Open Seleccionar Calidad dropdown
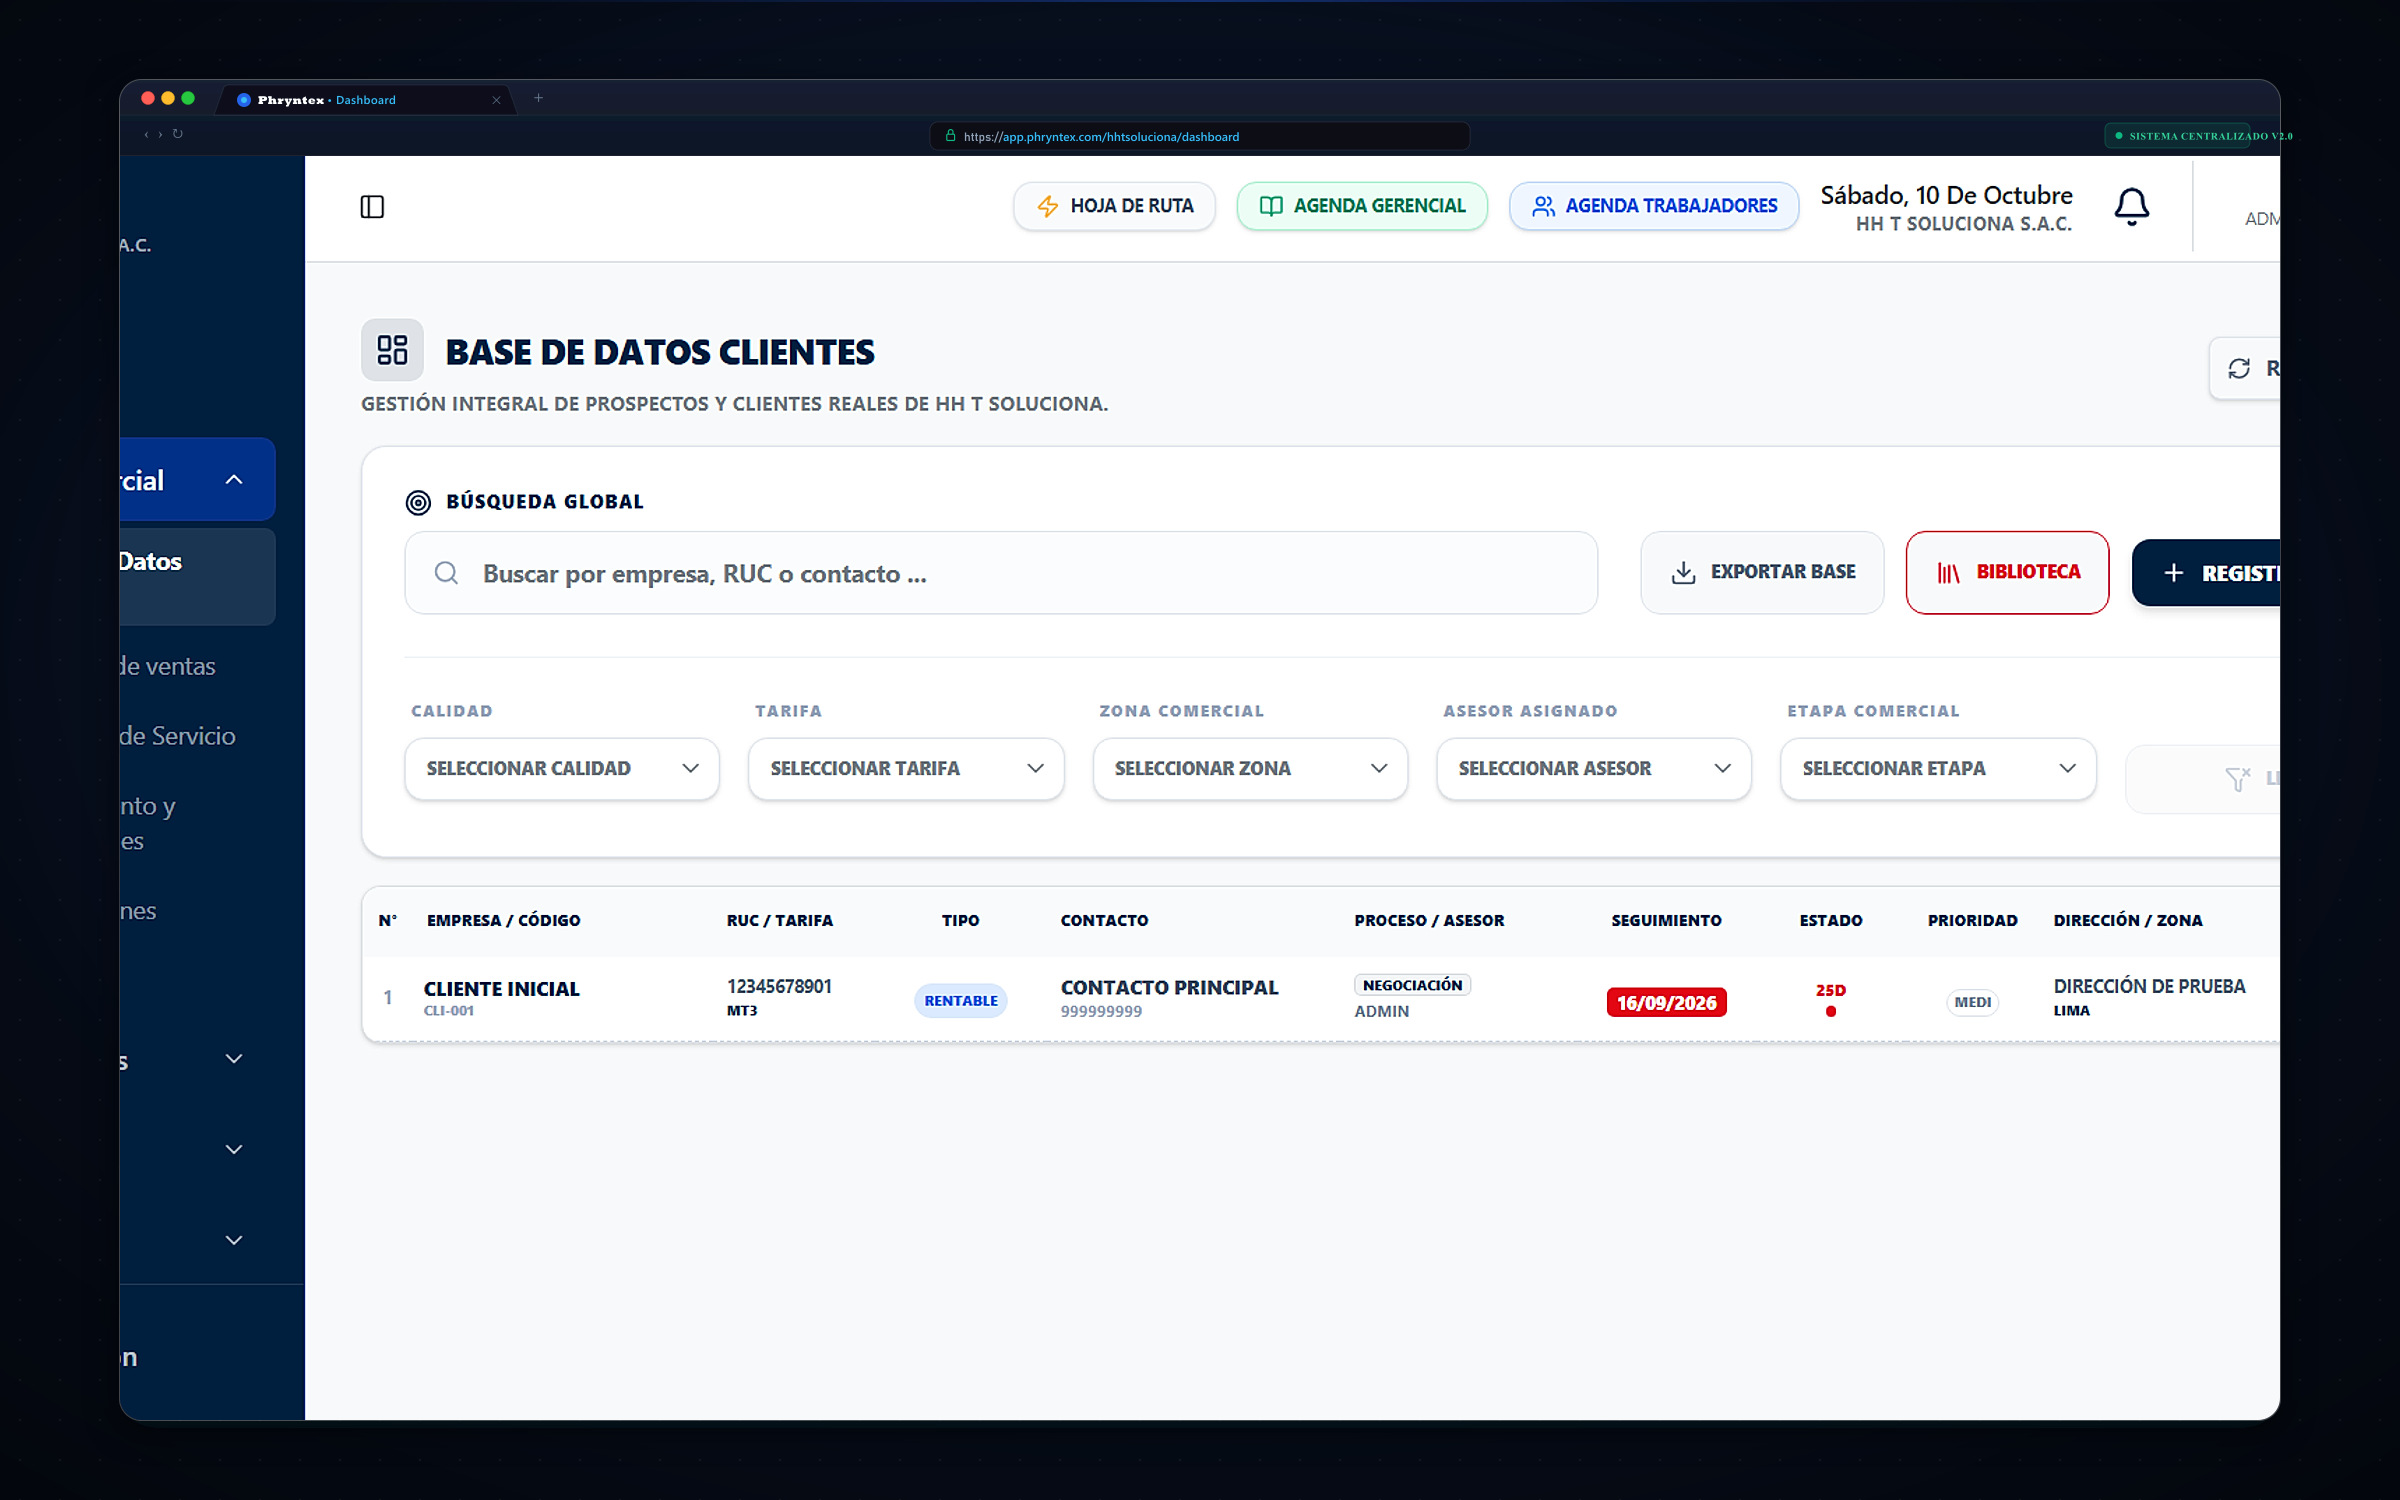Screen dimensions: 2400x1500 562,768
